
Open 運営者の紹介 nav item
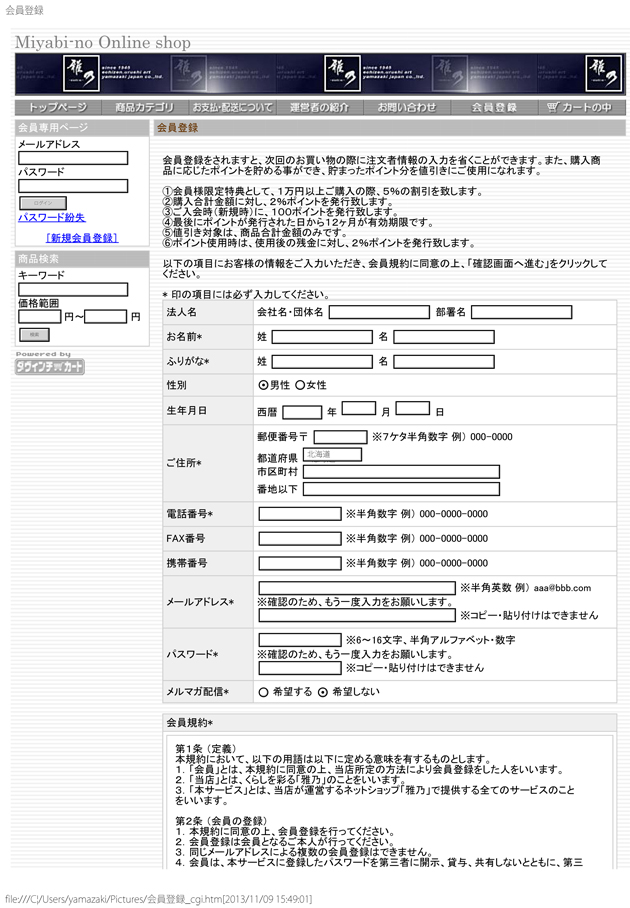(x=320, y=107)
